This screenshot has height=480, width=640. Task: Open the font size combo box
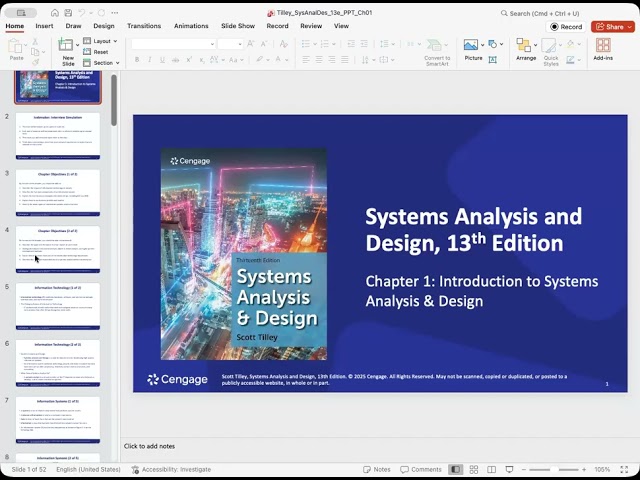point(231,44)
